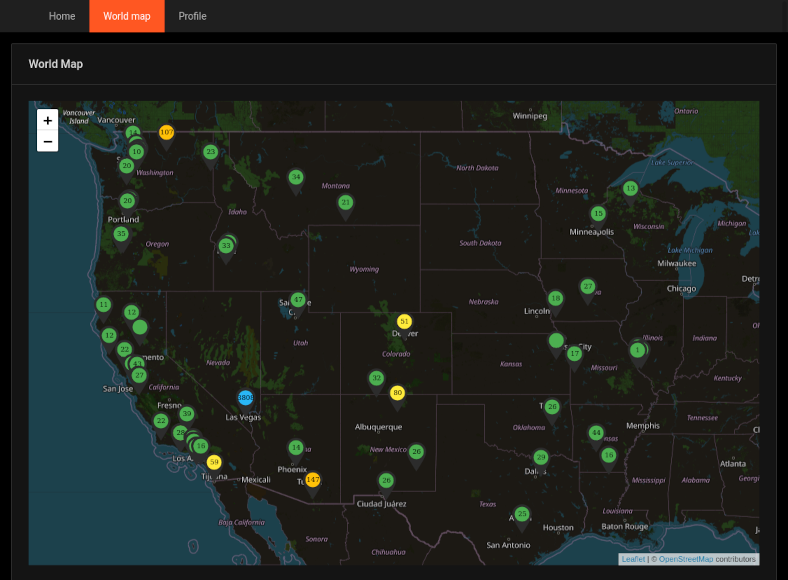Viewport: 788px width, 580px height.
Task: Zoom in the map
Action: click(x=48, y=120)
